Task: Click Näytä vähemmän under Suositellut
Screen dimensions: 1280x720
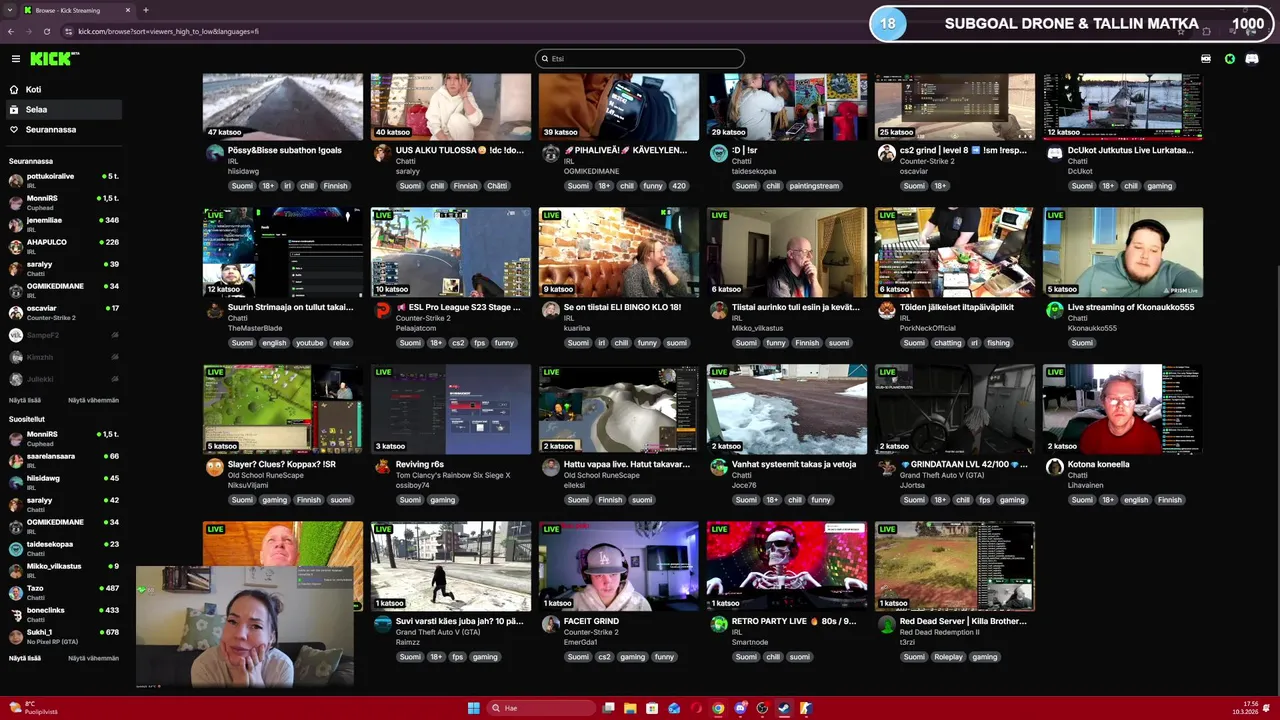Action: [x=93, y=658]
